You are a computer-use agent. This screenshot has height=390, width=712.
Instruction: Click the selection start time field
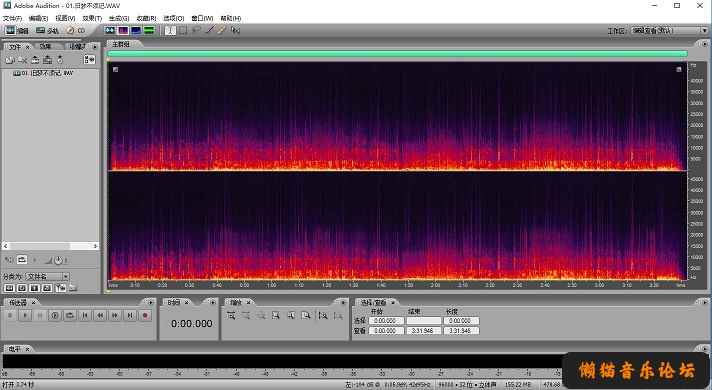tap(386, 321)
